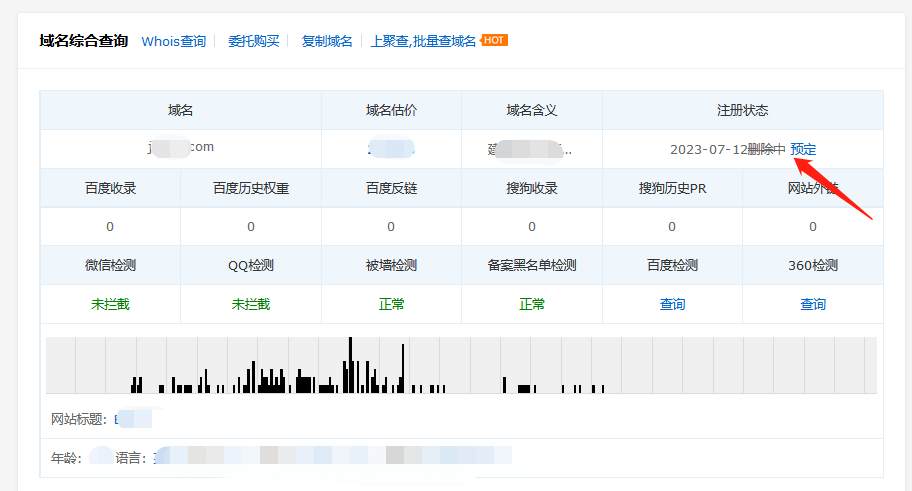Click 正常 under 被墙检测

391,304
